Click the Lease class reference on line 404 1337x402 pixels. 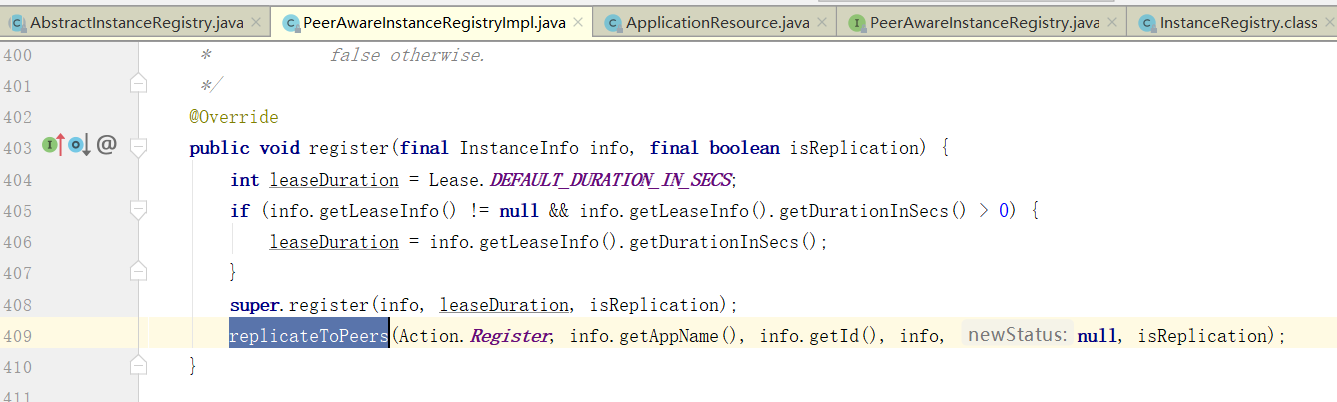click(457, 180)
